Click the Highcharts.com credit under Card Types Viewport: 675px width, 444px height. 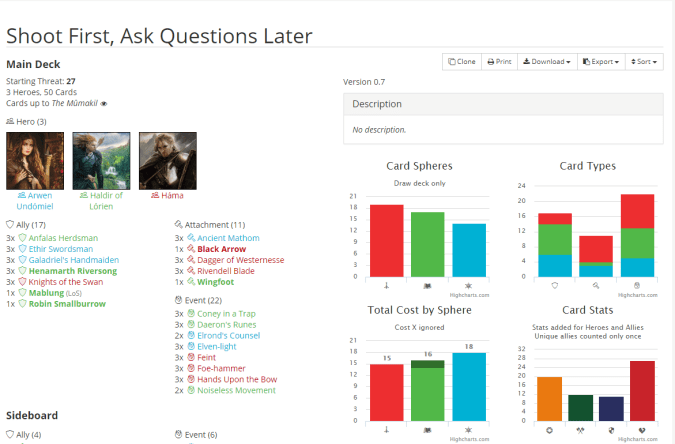coord(637,295)
